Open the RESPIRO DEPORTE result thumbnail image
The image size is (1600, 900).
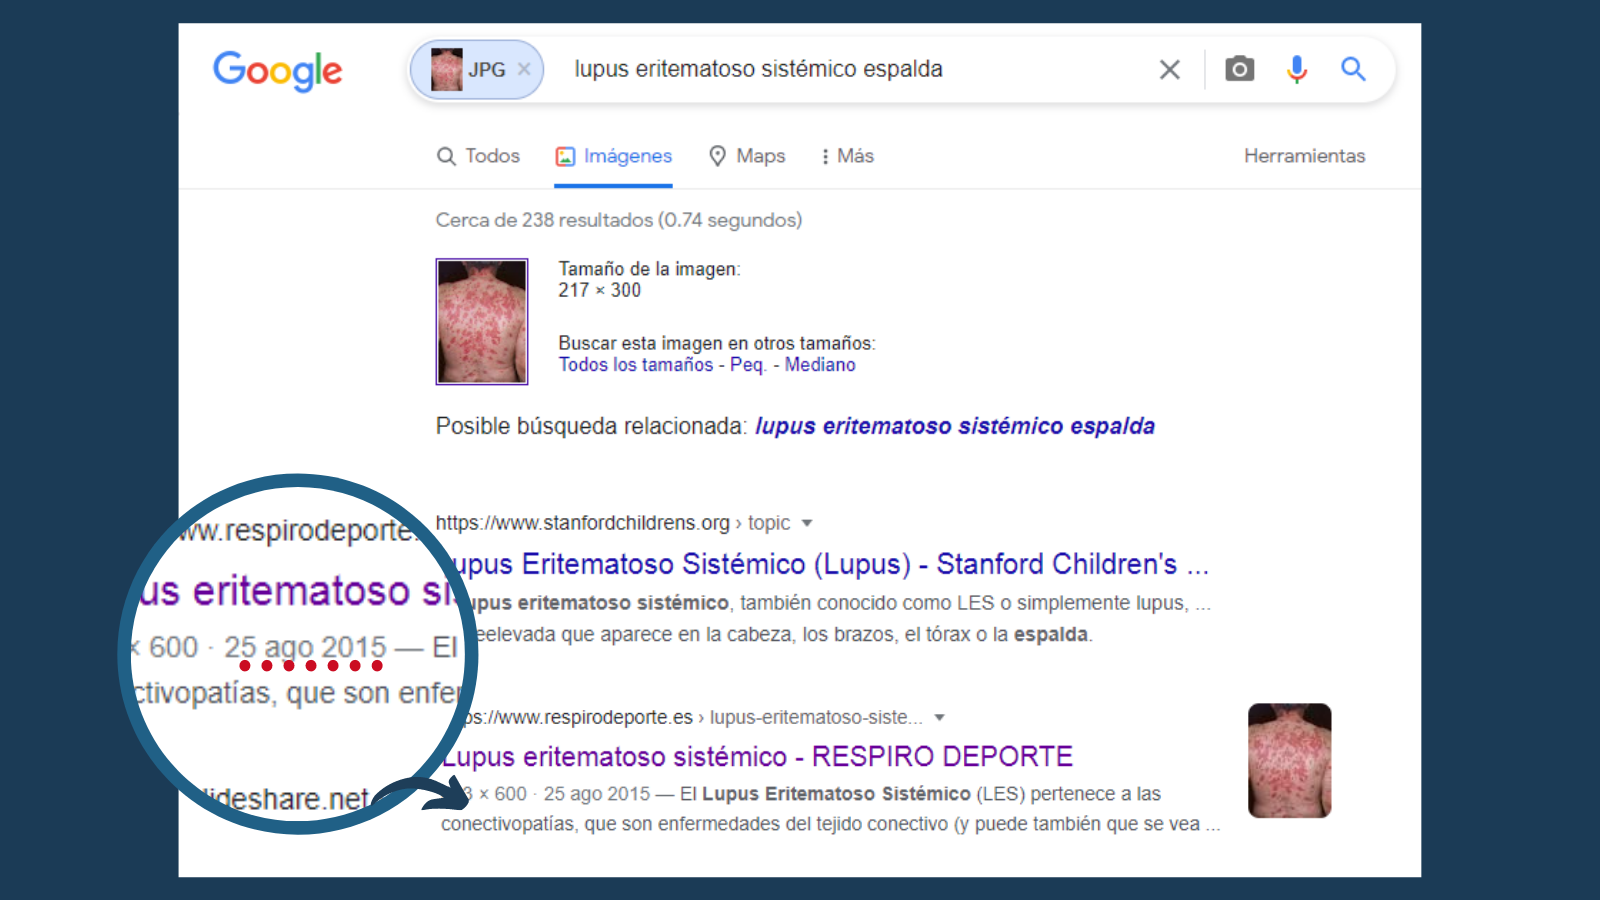pos(1290,761)
